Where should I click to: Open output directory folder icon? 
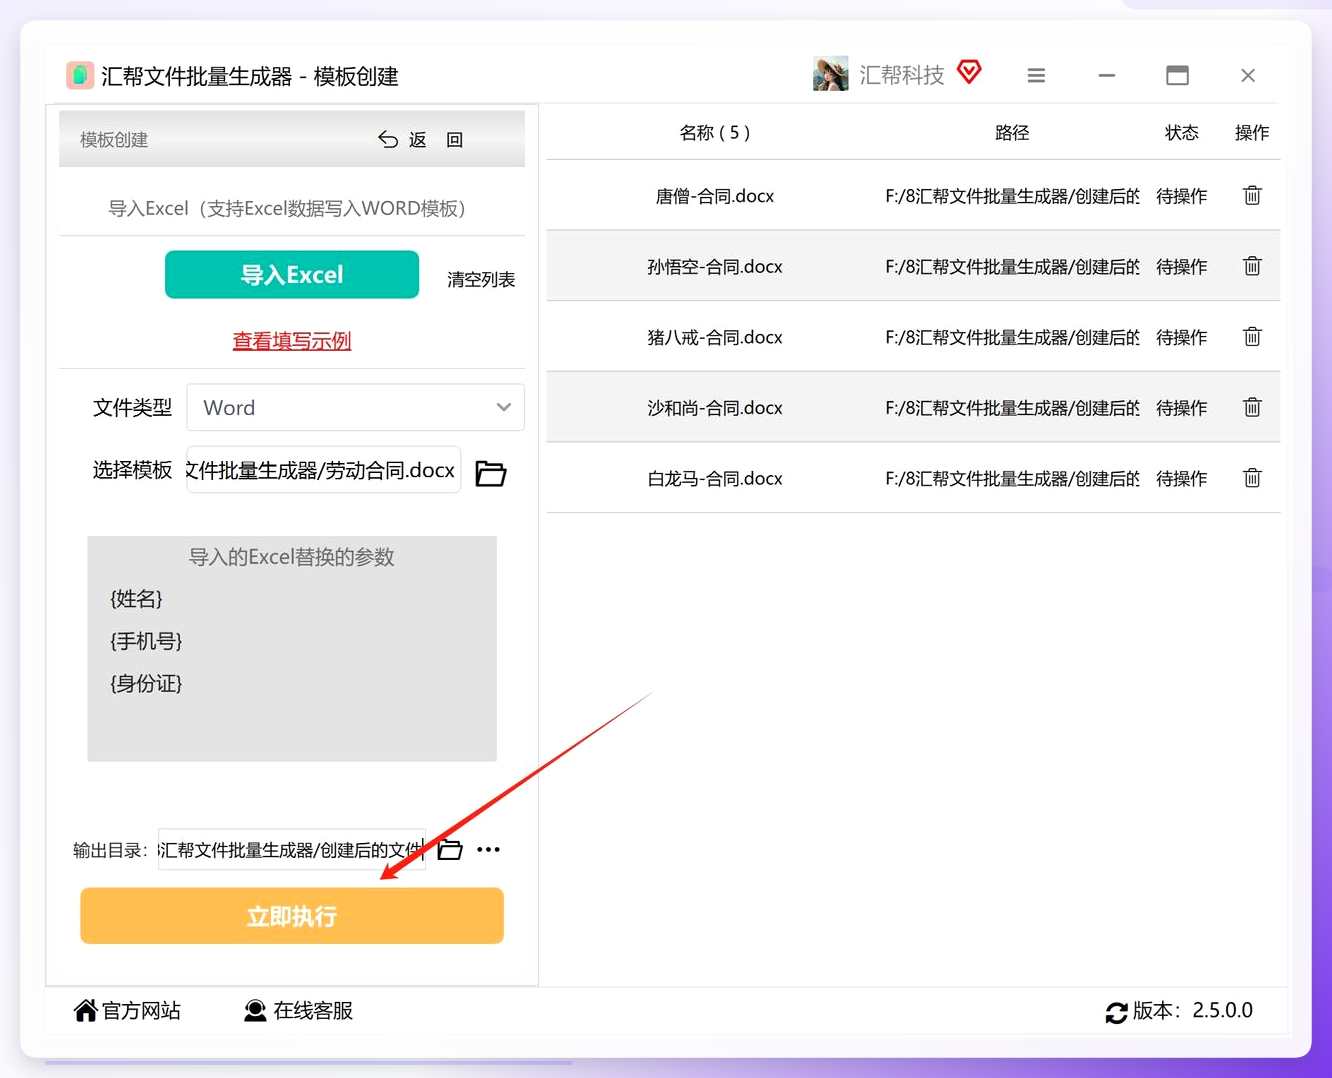450,849
